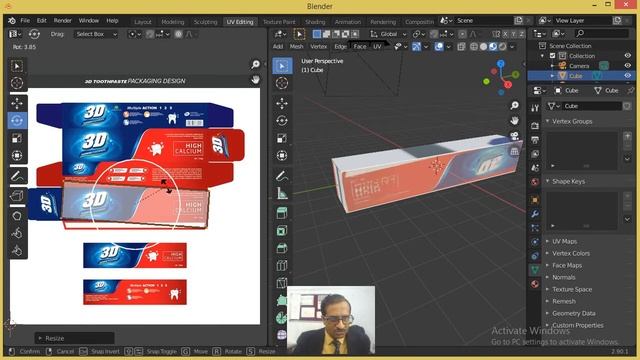The image size is (640, 360).
Task: Toggle X-ray display in viewport header
Action: pos(461,47)
